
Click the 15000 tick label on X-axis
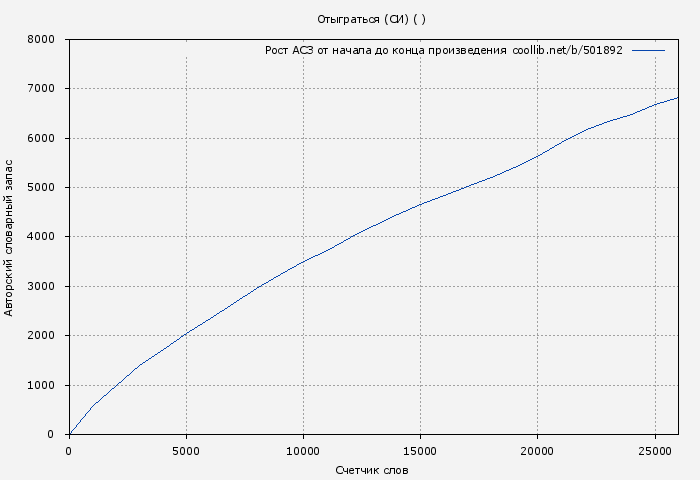[x=420, y=451]
